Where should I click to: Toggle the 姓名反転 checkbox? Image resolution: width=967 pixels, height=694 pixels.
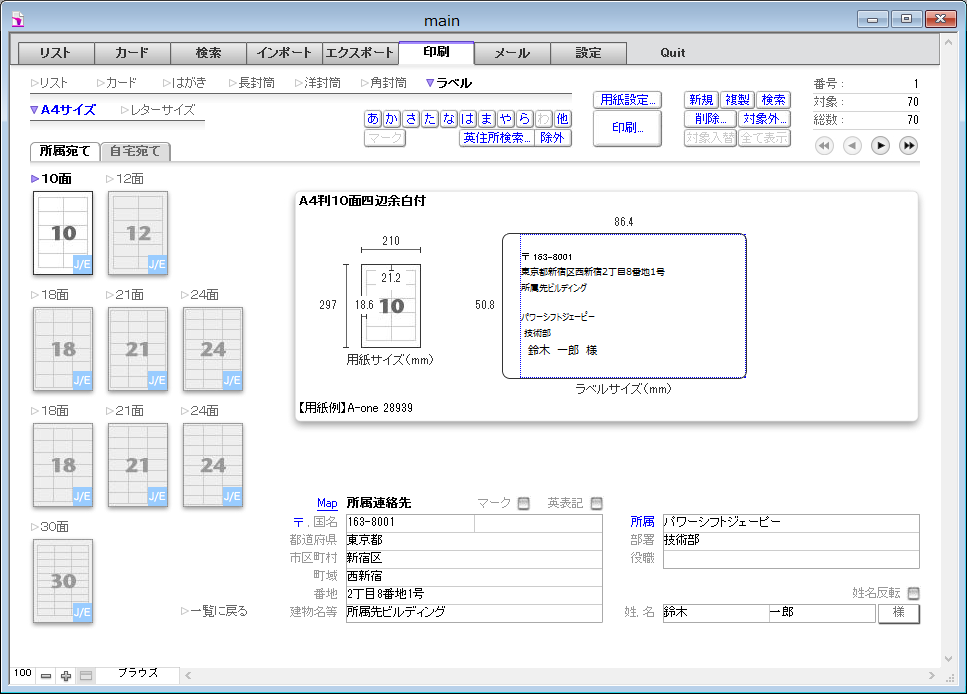(912, 593)
